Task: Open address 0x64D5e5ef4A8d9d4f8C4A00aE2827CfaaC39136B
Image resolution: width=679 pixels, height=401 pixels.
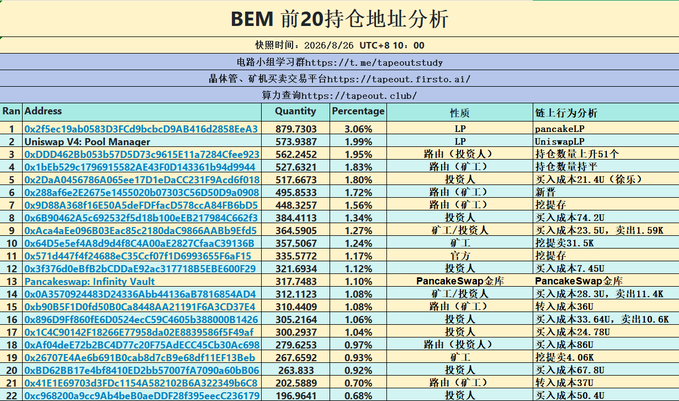Action: click(x=139, y=243)
